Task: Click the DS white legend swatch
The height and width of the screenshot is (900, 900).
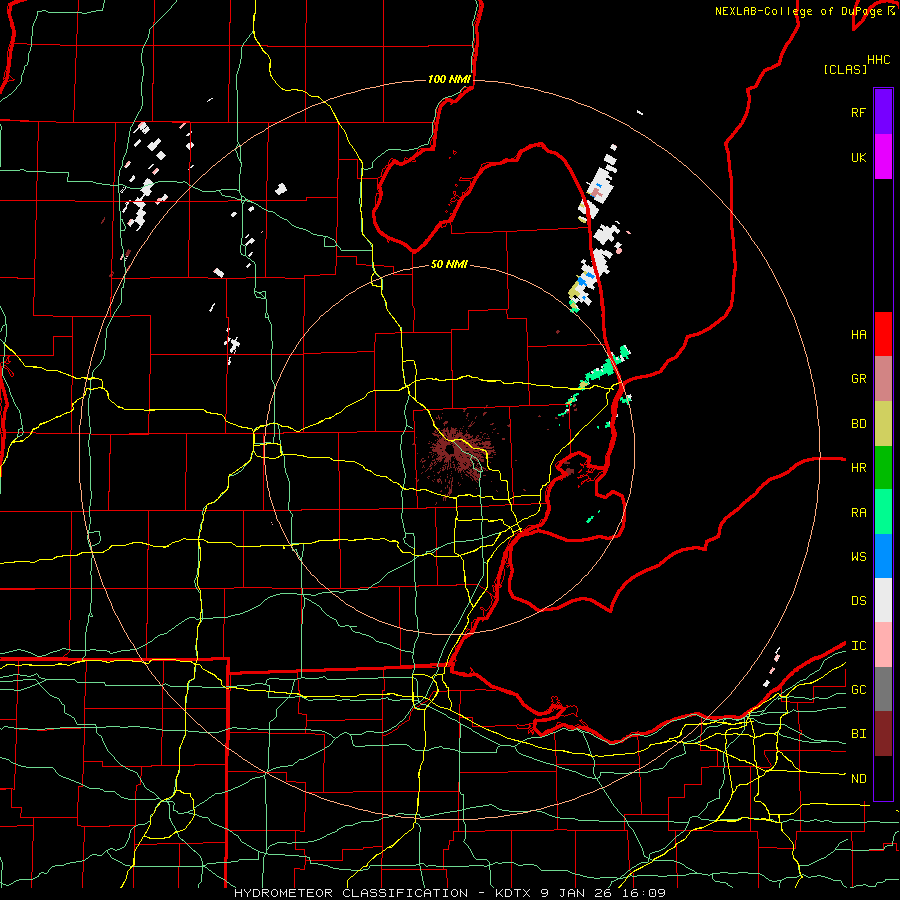Action: tap(883, 600)
